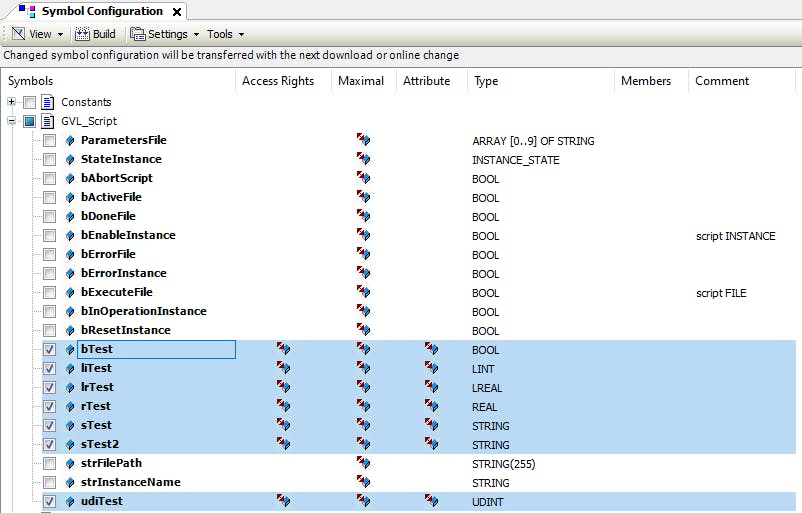The image size is (802, 513).
Task: Click Access Rights icon for bTest
Action: tap(283, 348)
